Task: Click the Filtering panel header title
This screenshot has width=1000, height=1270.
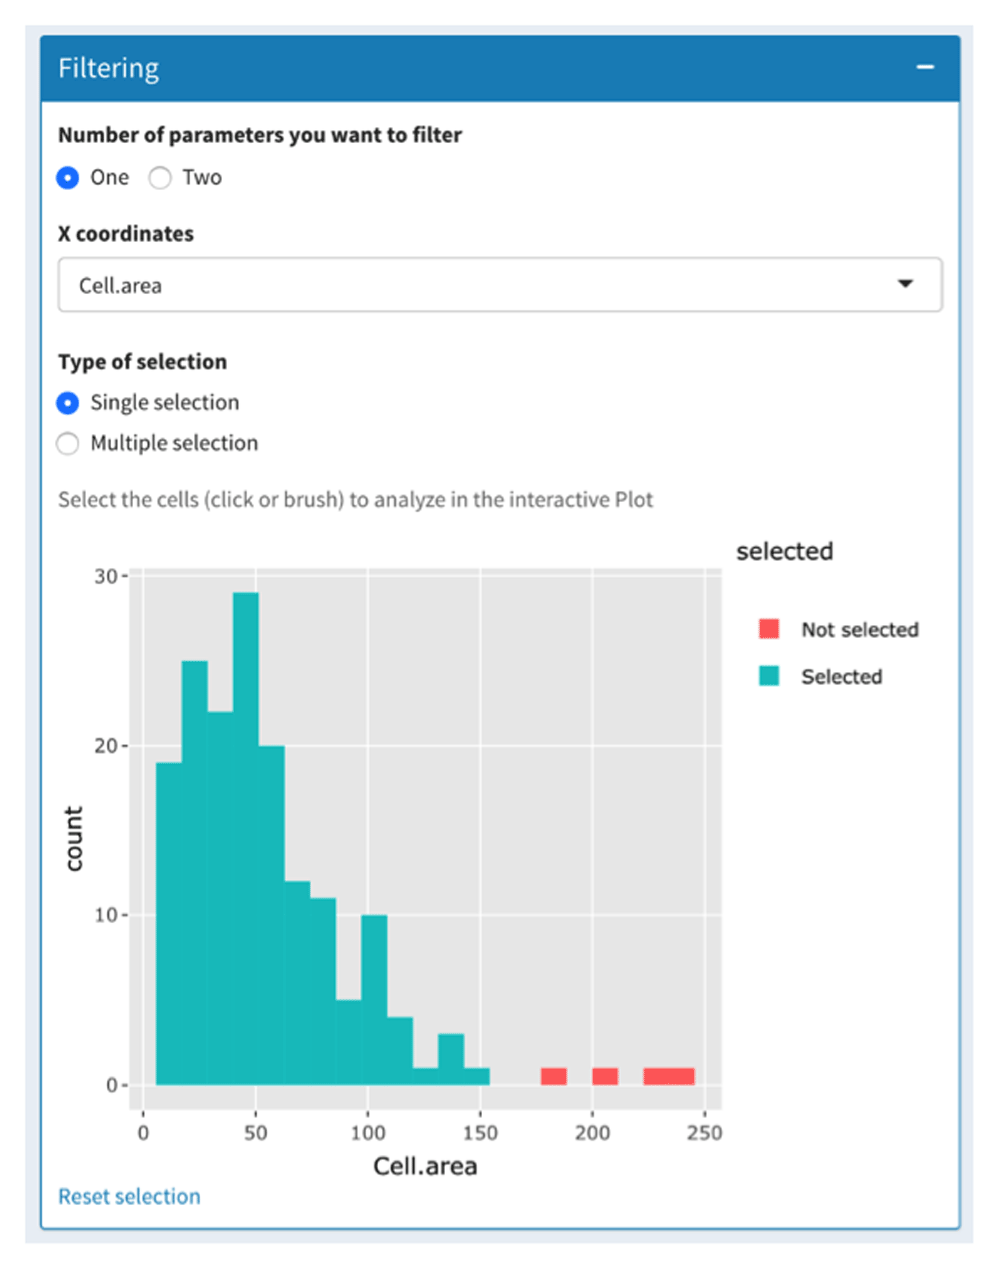Action: coord(109,68)
